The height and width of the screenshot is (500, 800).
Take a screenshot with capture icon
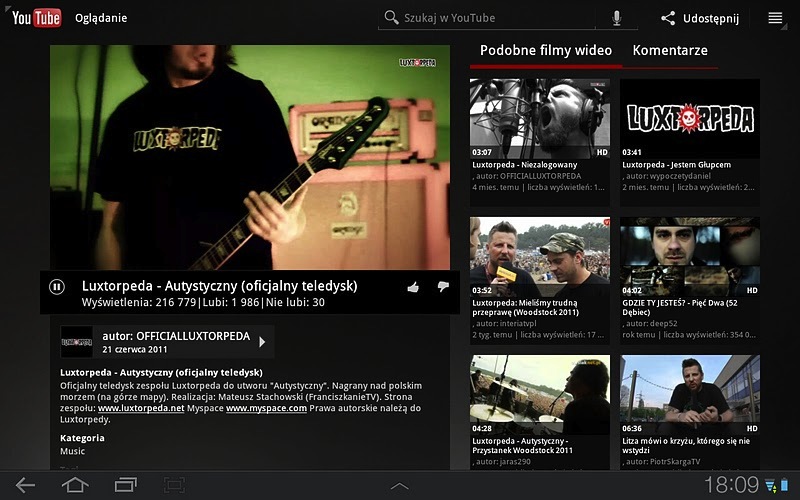pyautogui.click(x=174, y=485)
